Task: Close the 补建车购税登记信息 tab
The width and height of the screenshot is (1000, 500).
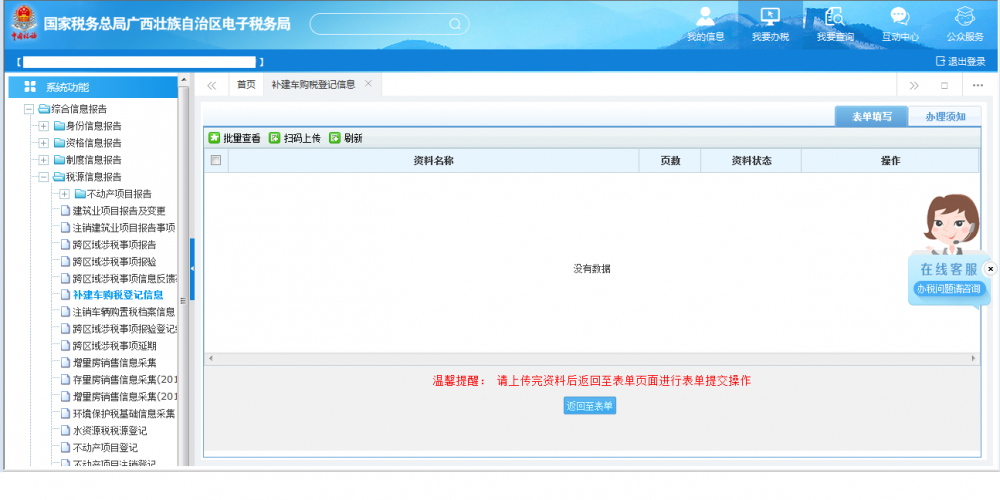Action: pos(368,84)
